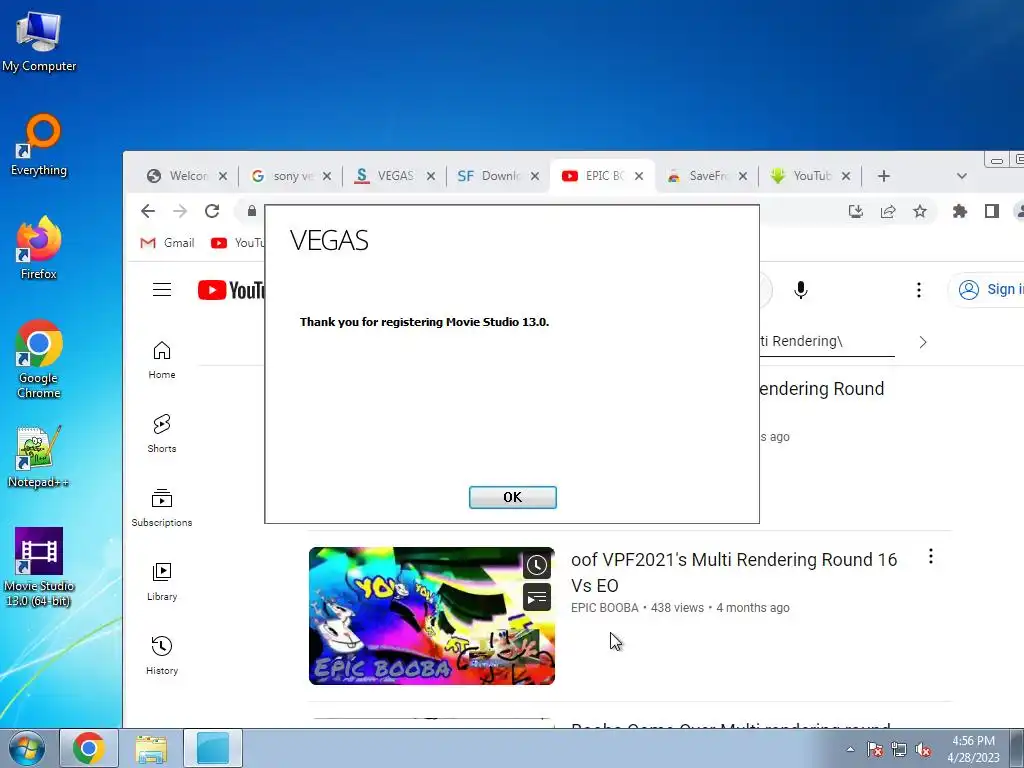Image resolution: width=1024 pixels, height=768 pixels.
Task: Open Windows Start menu
Action: coord(27,748)
